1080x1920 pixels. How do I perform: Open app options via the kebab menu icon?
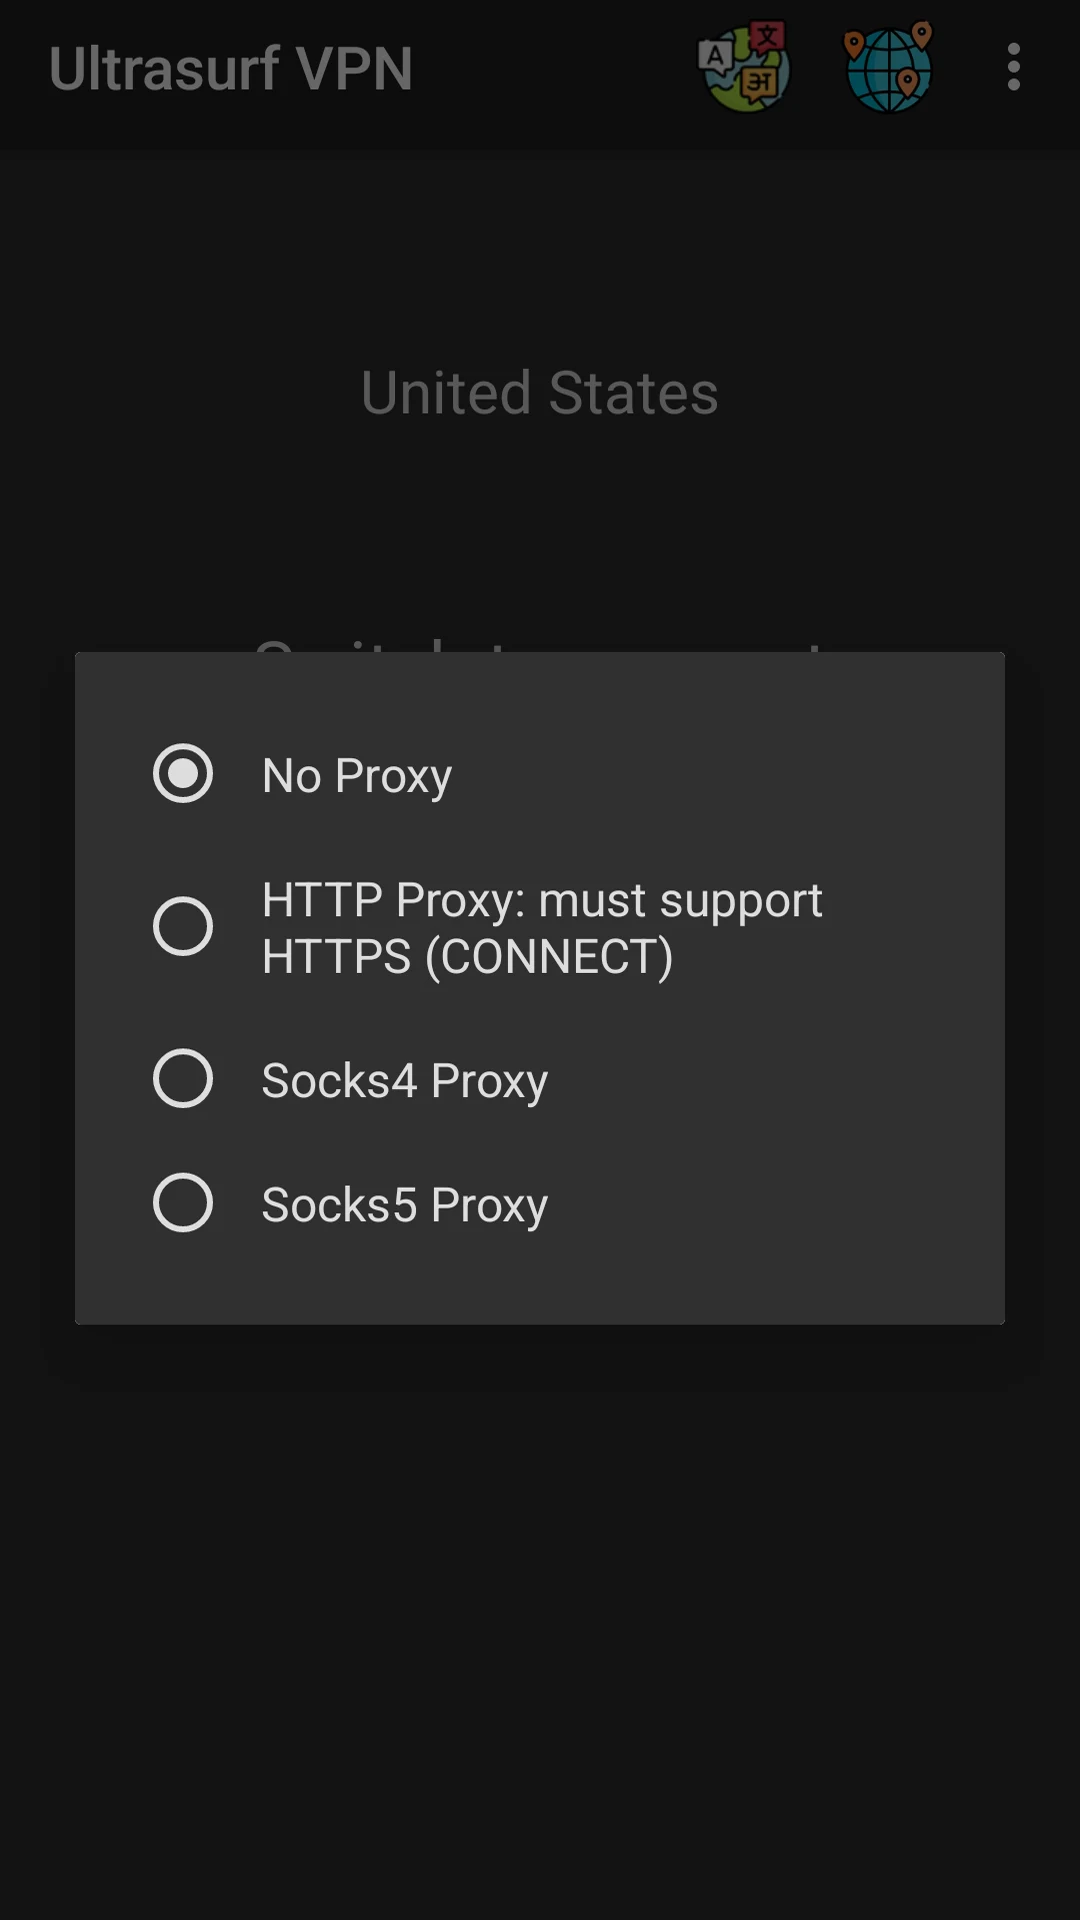click(1012, 68)
